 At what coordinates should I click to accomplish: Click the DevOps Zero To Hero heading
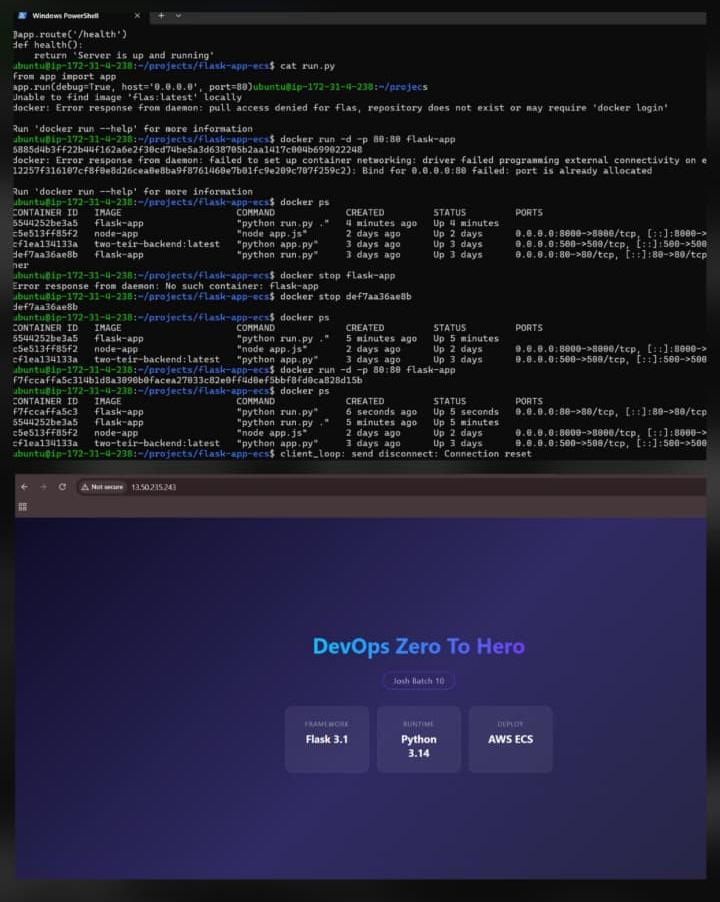[418, 646]
